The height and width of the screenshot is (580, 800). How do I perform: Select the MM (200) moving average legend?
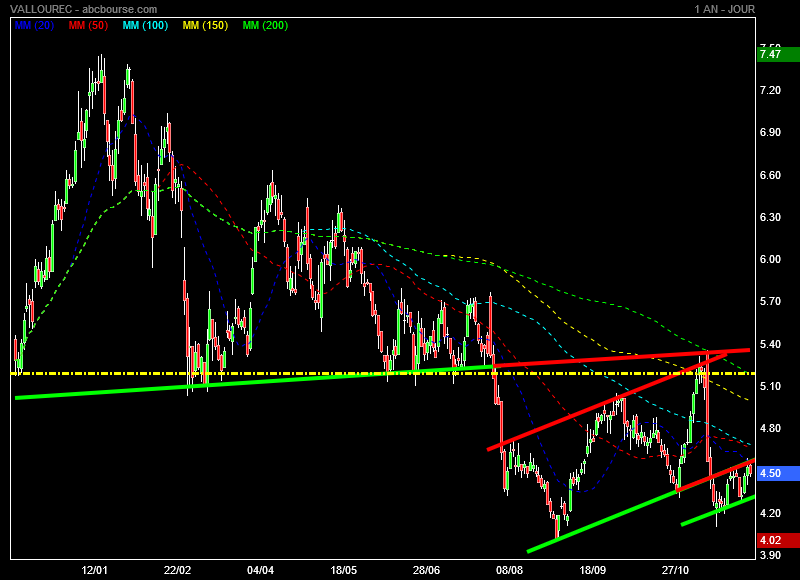tap(265, 26)
